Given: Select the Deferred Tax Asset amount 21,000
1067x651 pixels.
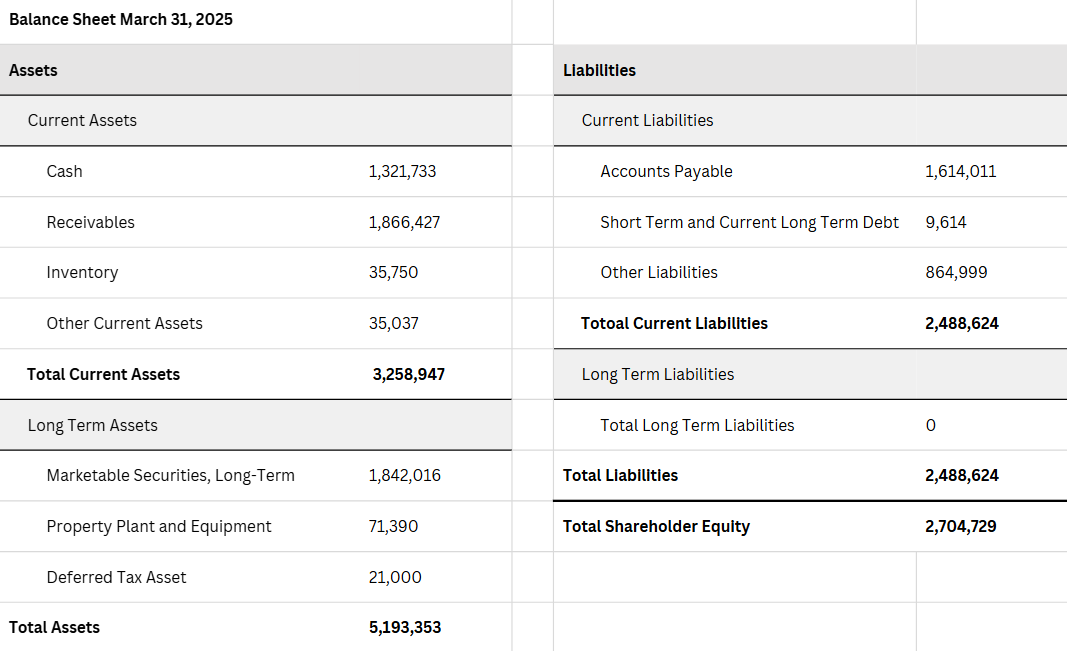Looking at the screenshot, I should 395,578.
